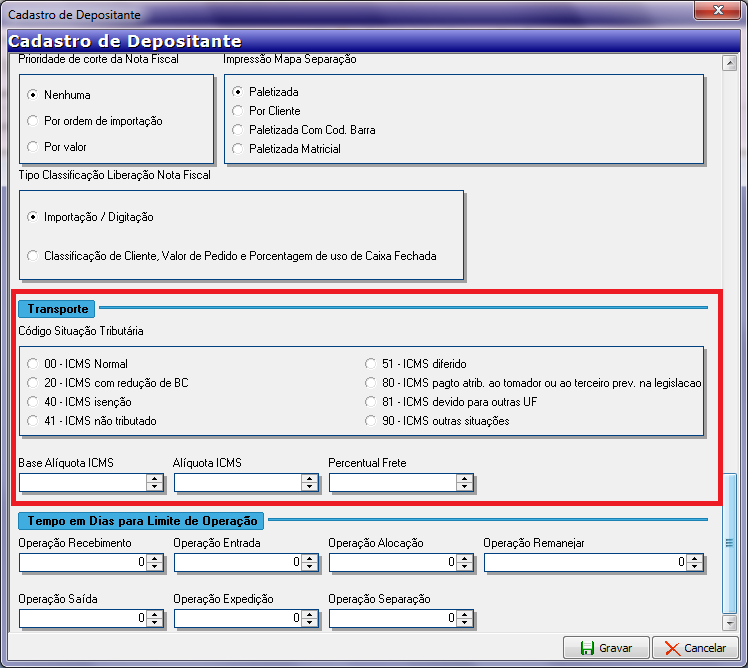Click the Operação Recebimento field

coord(83,563)
